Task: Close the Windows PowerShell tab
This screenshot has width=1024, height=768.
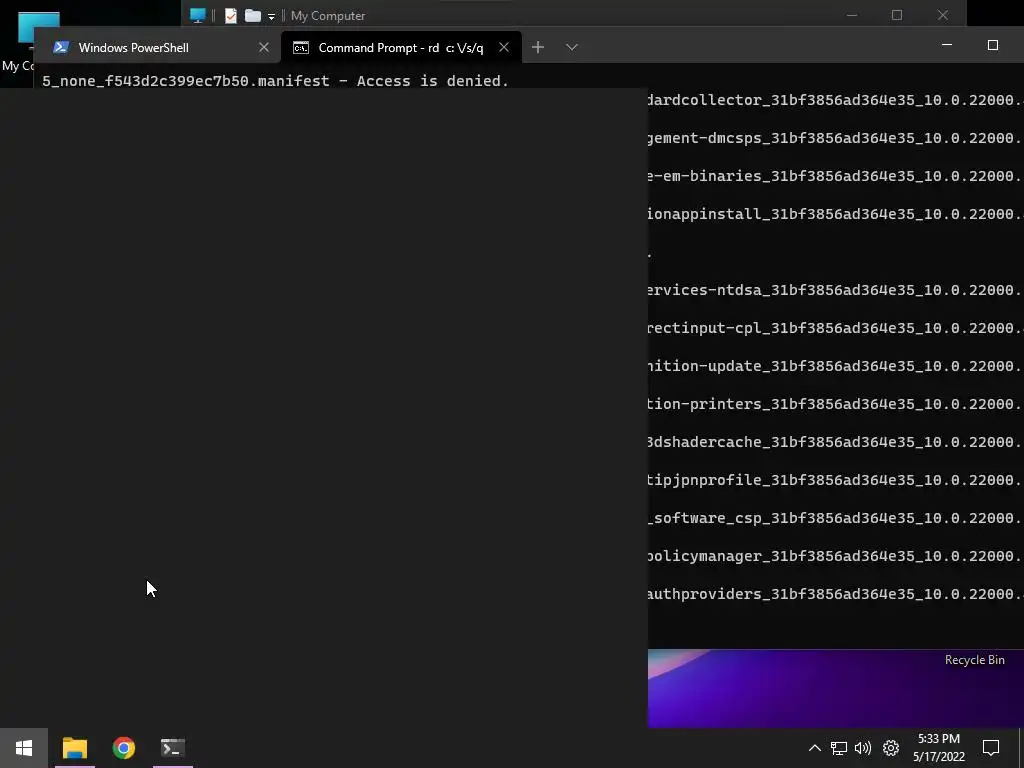Action: click(264, 47)
